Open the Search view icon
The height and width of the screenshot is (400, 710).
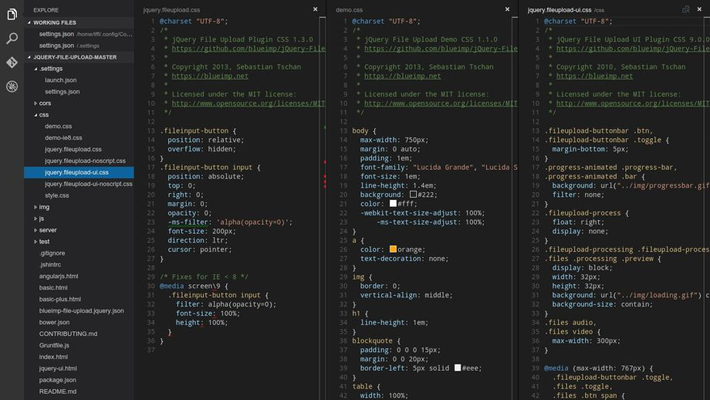(12, 39)
